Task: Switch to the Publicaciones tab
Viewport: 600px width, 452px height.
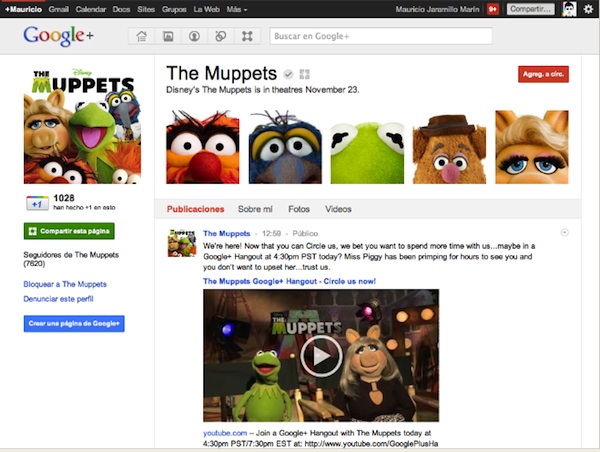Action: pos(196,209)
